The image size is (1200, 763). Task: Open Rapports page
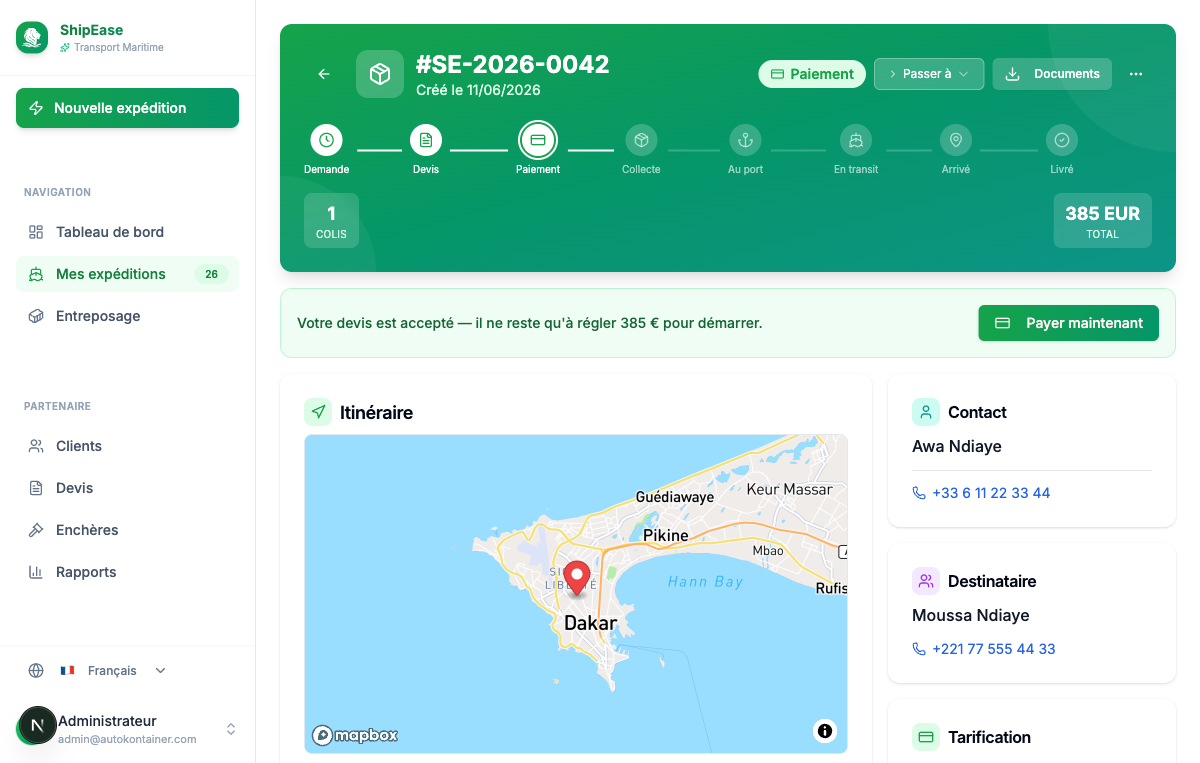point(127,572)
